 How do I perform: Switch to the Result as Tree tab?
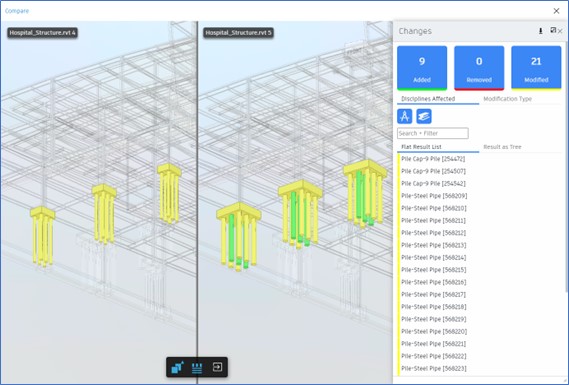pos(502,147)
